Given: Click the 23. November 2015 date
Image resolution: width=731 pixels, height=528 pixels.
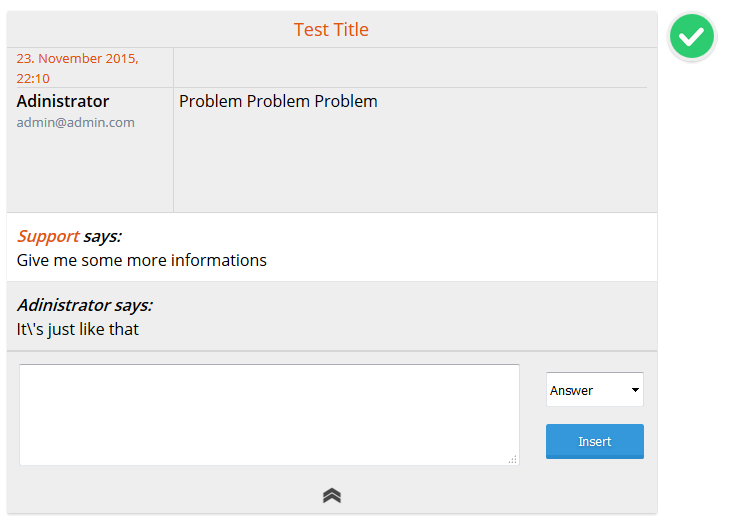Looking at the screenshot, I should tap(77, 59).
